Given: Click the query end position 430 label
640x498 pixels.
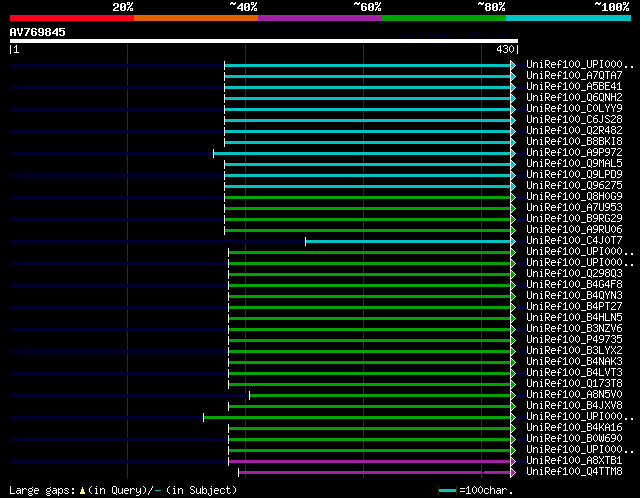Looking at the screenshot, I should pos(505,49).
